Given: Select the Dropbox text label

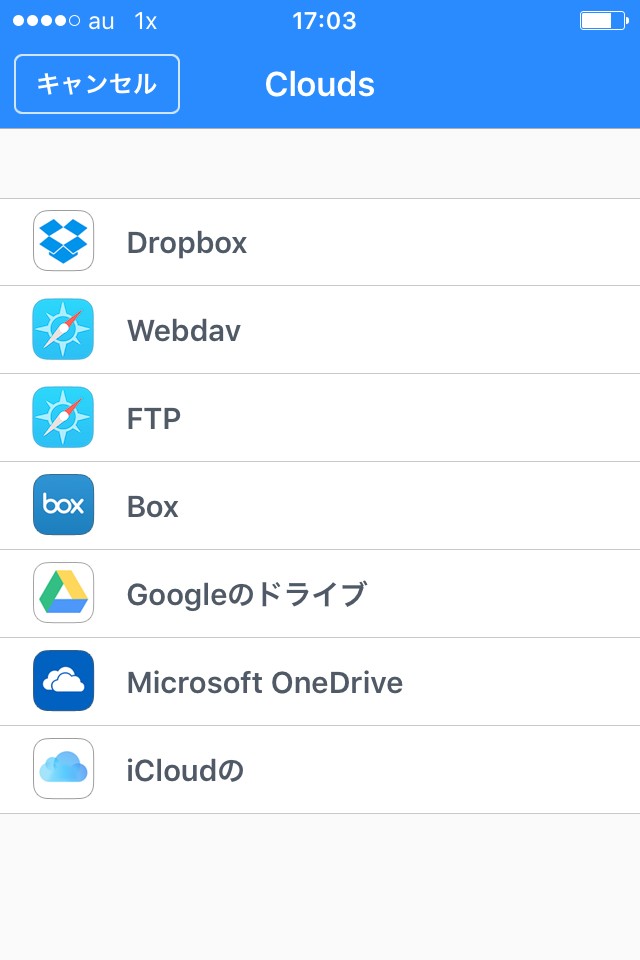Looking at the screenshot, I should click(x=187, y=243).
